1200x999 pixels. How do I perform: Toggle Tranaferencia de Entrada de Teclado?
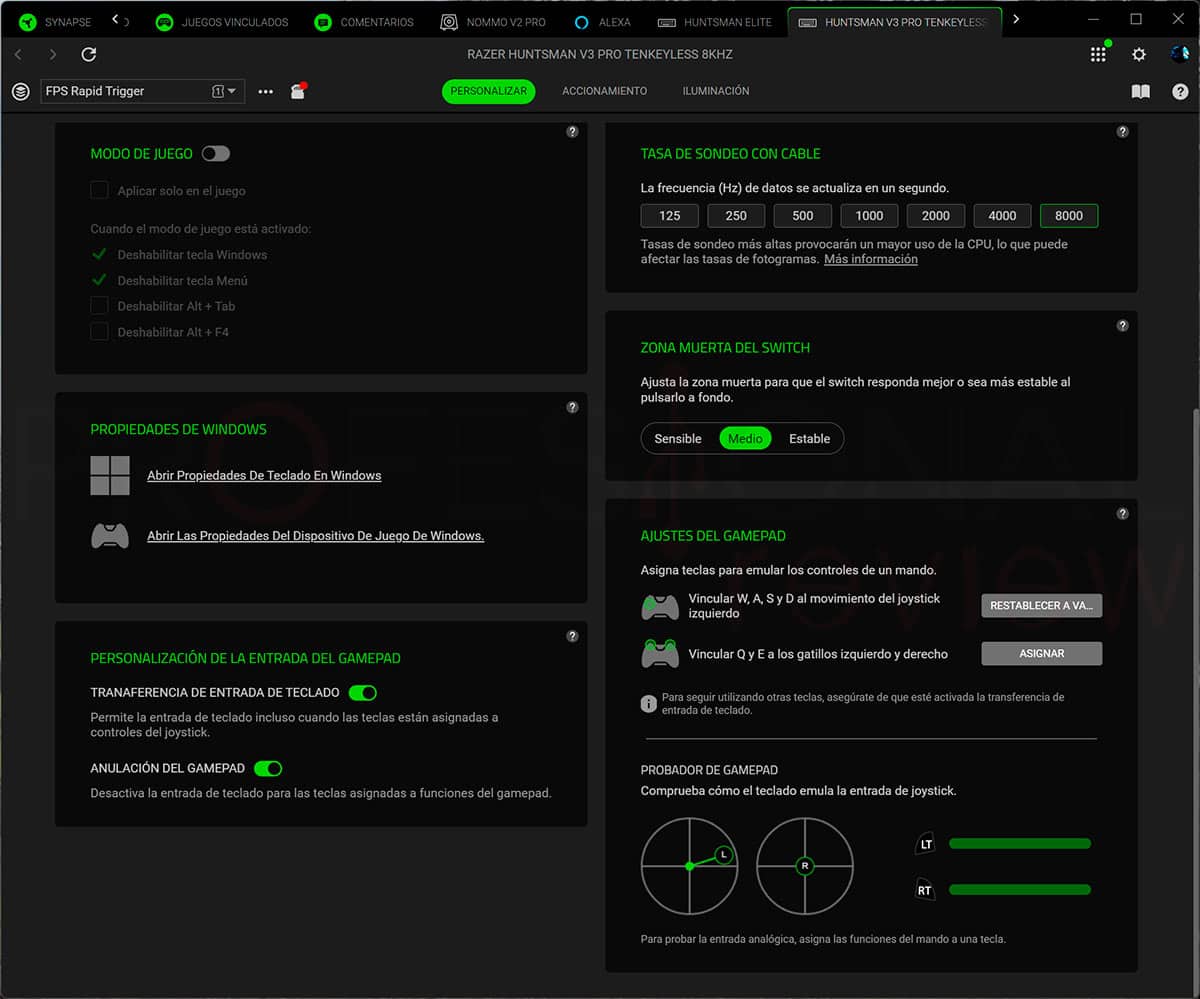(362, 692)
